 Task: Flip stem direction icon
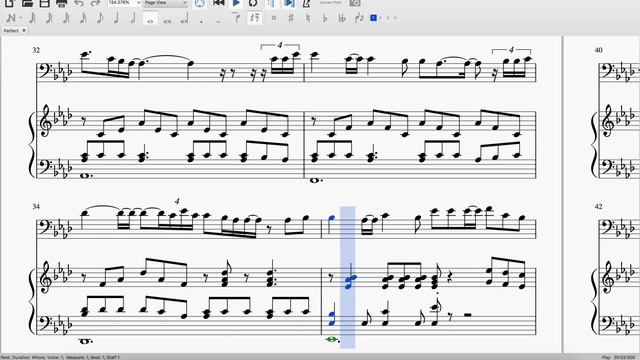(x=359, y=18)
